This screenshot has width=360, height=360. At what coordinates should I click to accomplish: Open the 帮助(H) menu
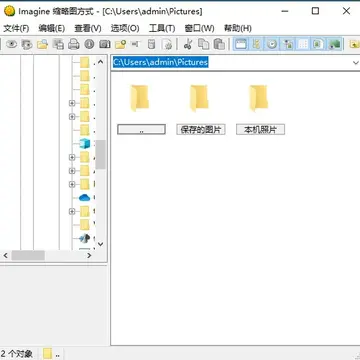(x=238, y=28)
